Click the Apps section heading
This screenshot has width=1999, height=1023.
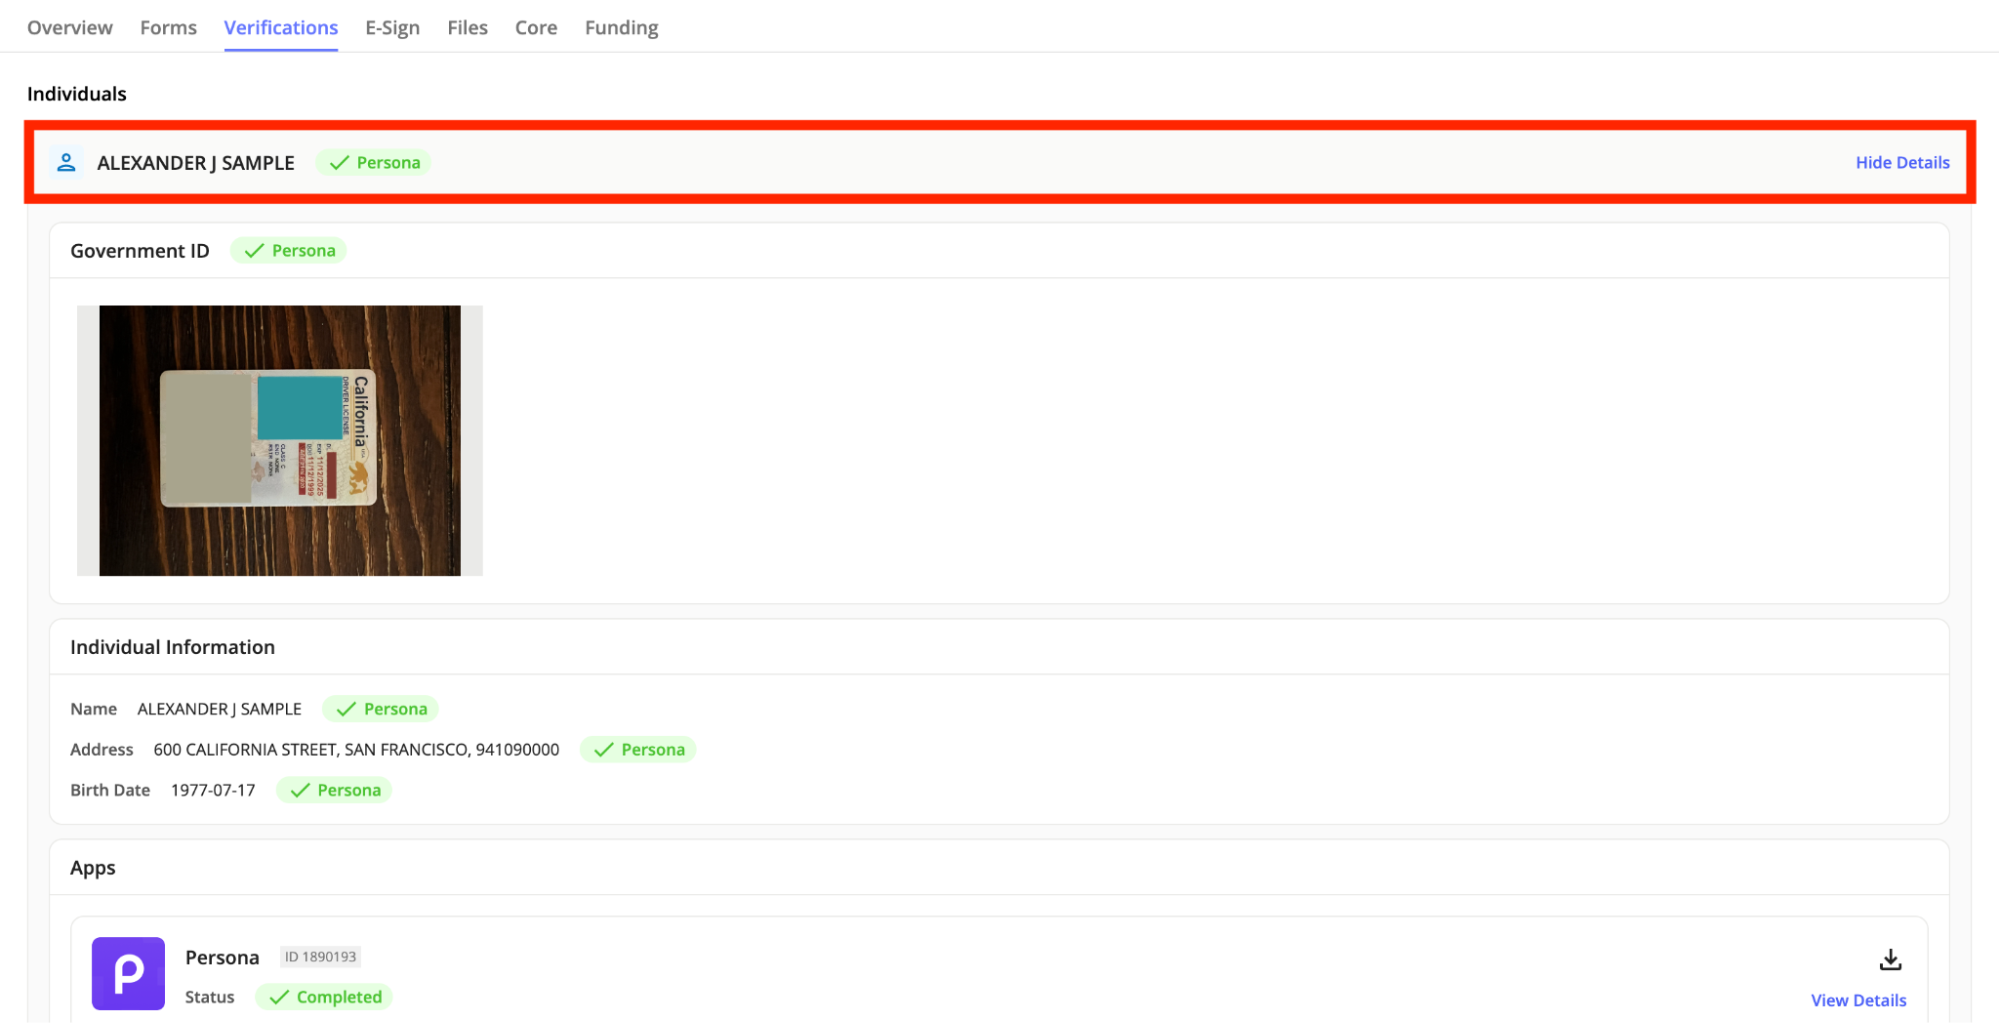[x=93, y=868]
